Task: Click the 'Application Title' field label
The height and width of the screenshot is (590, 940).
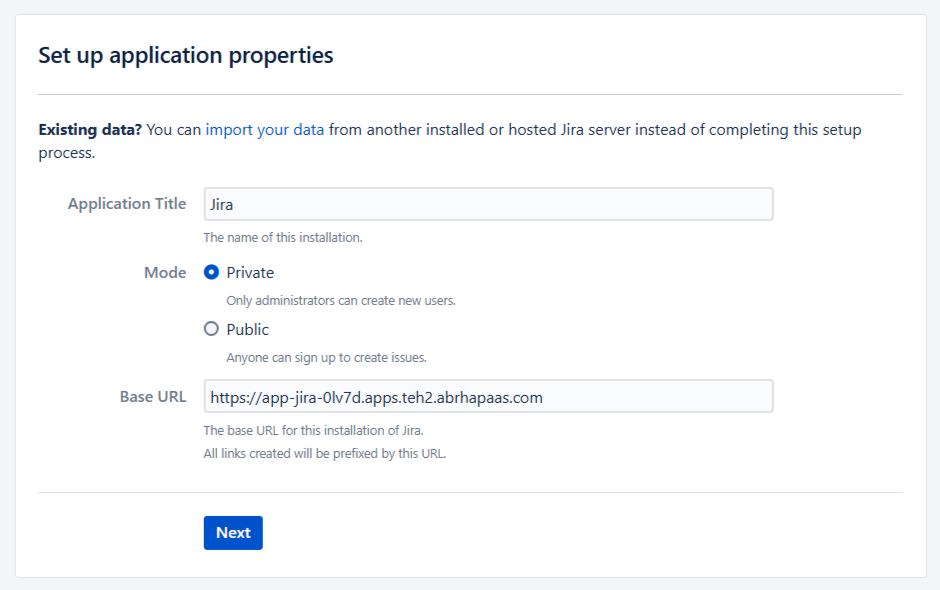Action: pyautogui.click(x=127, y=204)
